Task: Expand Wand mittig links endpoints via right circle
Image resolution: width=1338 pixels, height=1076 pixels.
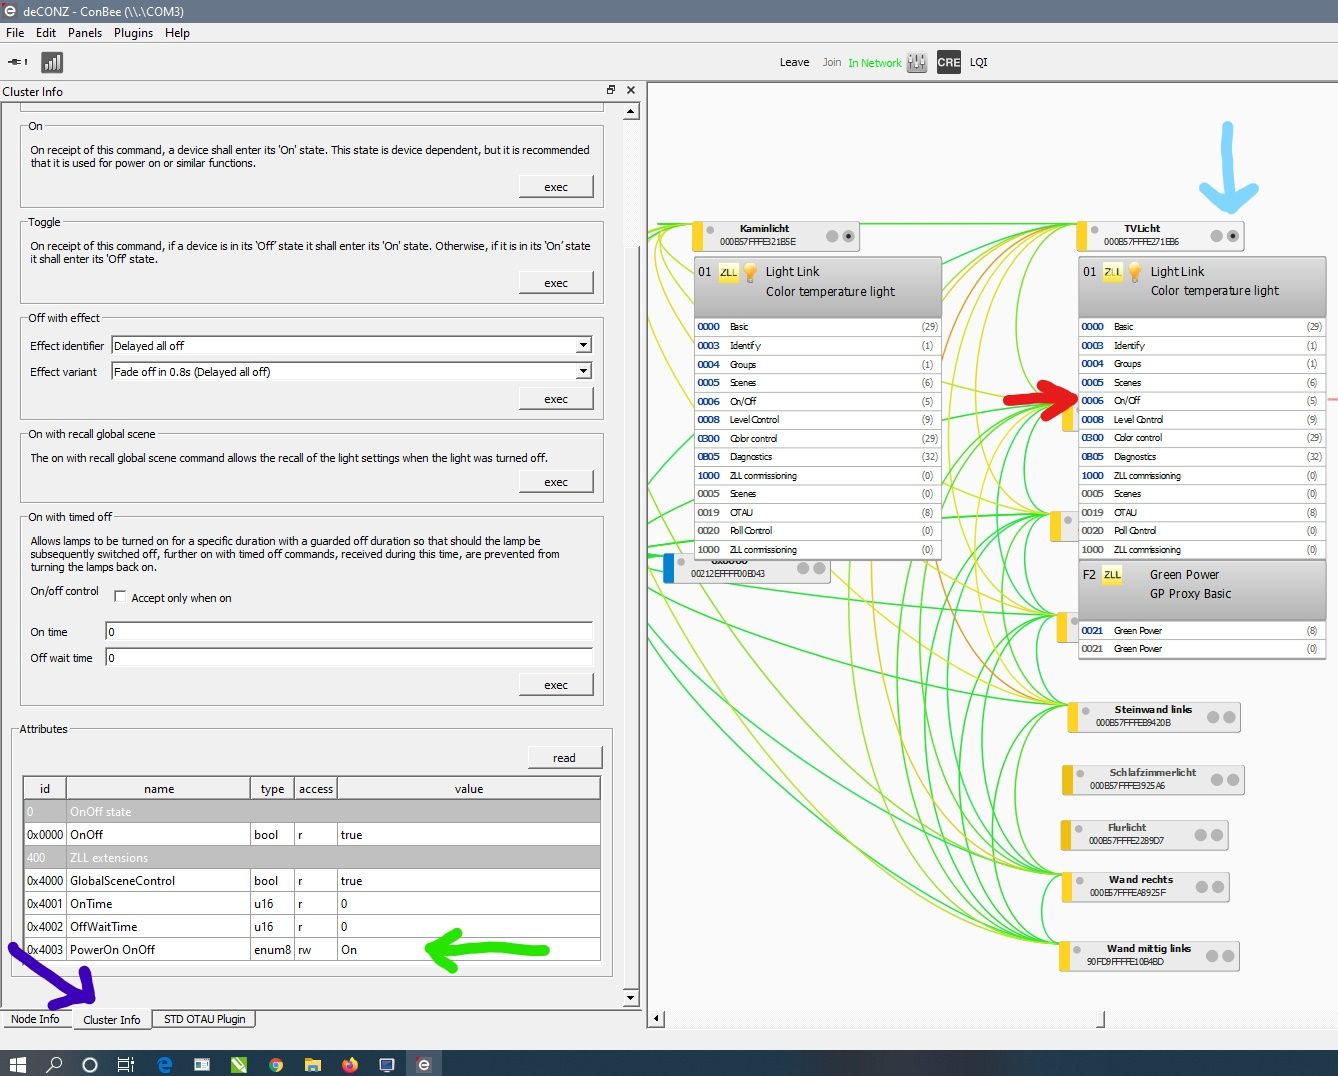Action: tap(1228, 956)
